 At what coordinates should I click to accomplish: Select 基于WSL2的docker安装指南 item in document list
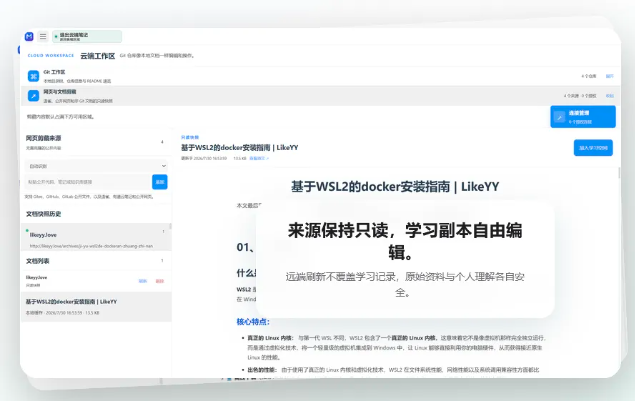coord(96,307)
